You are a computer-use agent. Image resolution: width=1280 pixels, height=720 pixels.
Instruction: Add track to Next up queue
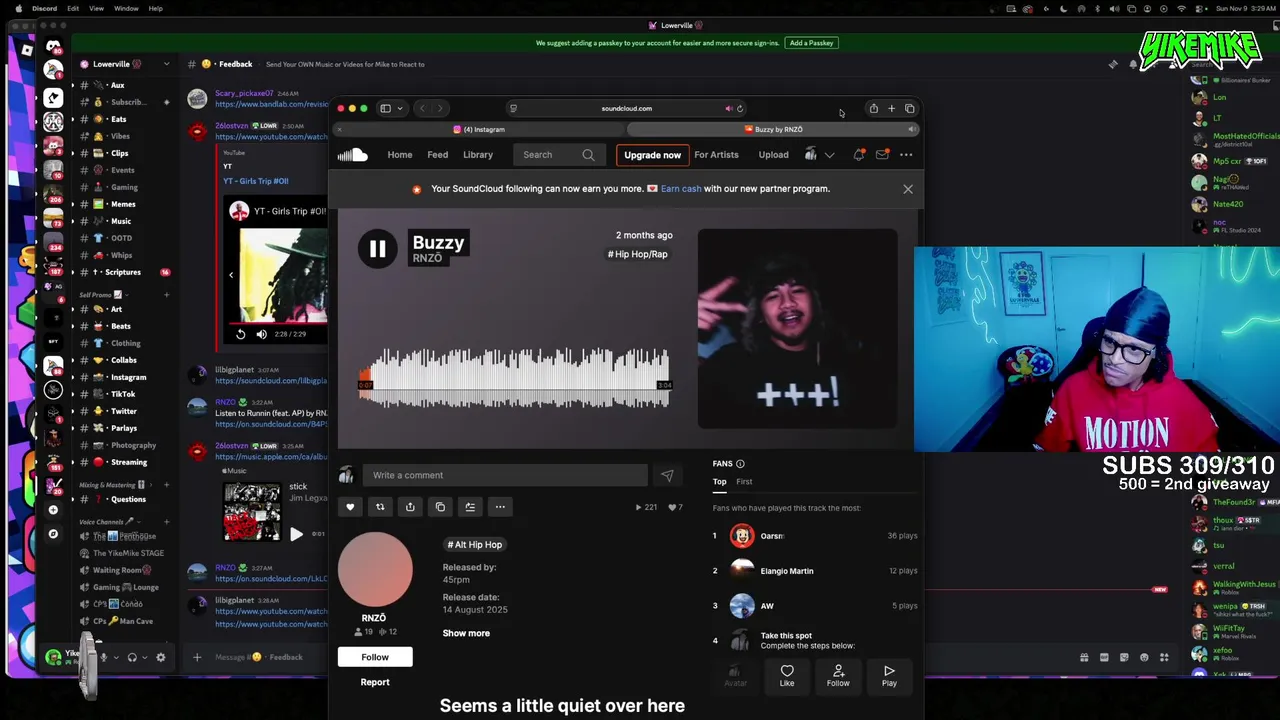click(x=470, y=507)
